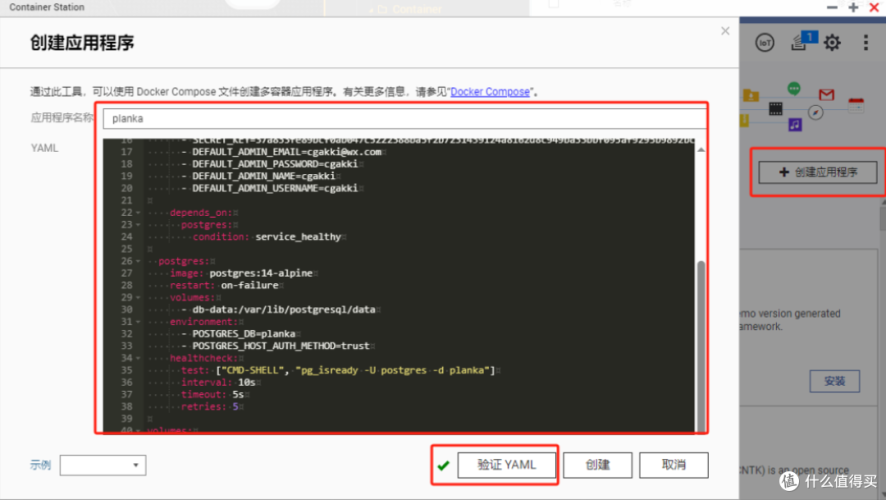The image size is (886, 500).
Task: Click the DEFAULT_ADMIN_NAME=cgakki line
Action: [x=263, y=176]
